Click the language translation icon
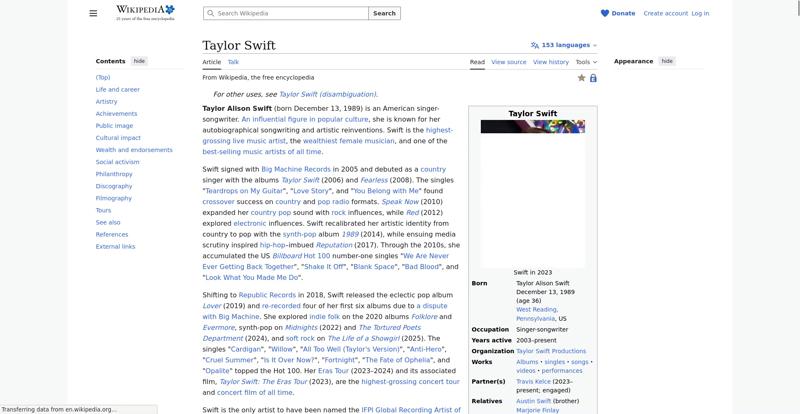The image size is (800, 414). coord(535,45)
